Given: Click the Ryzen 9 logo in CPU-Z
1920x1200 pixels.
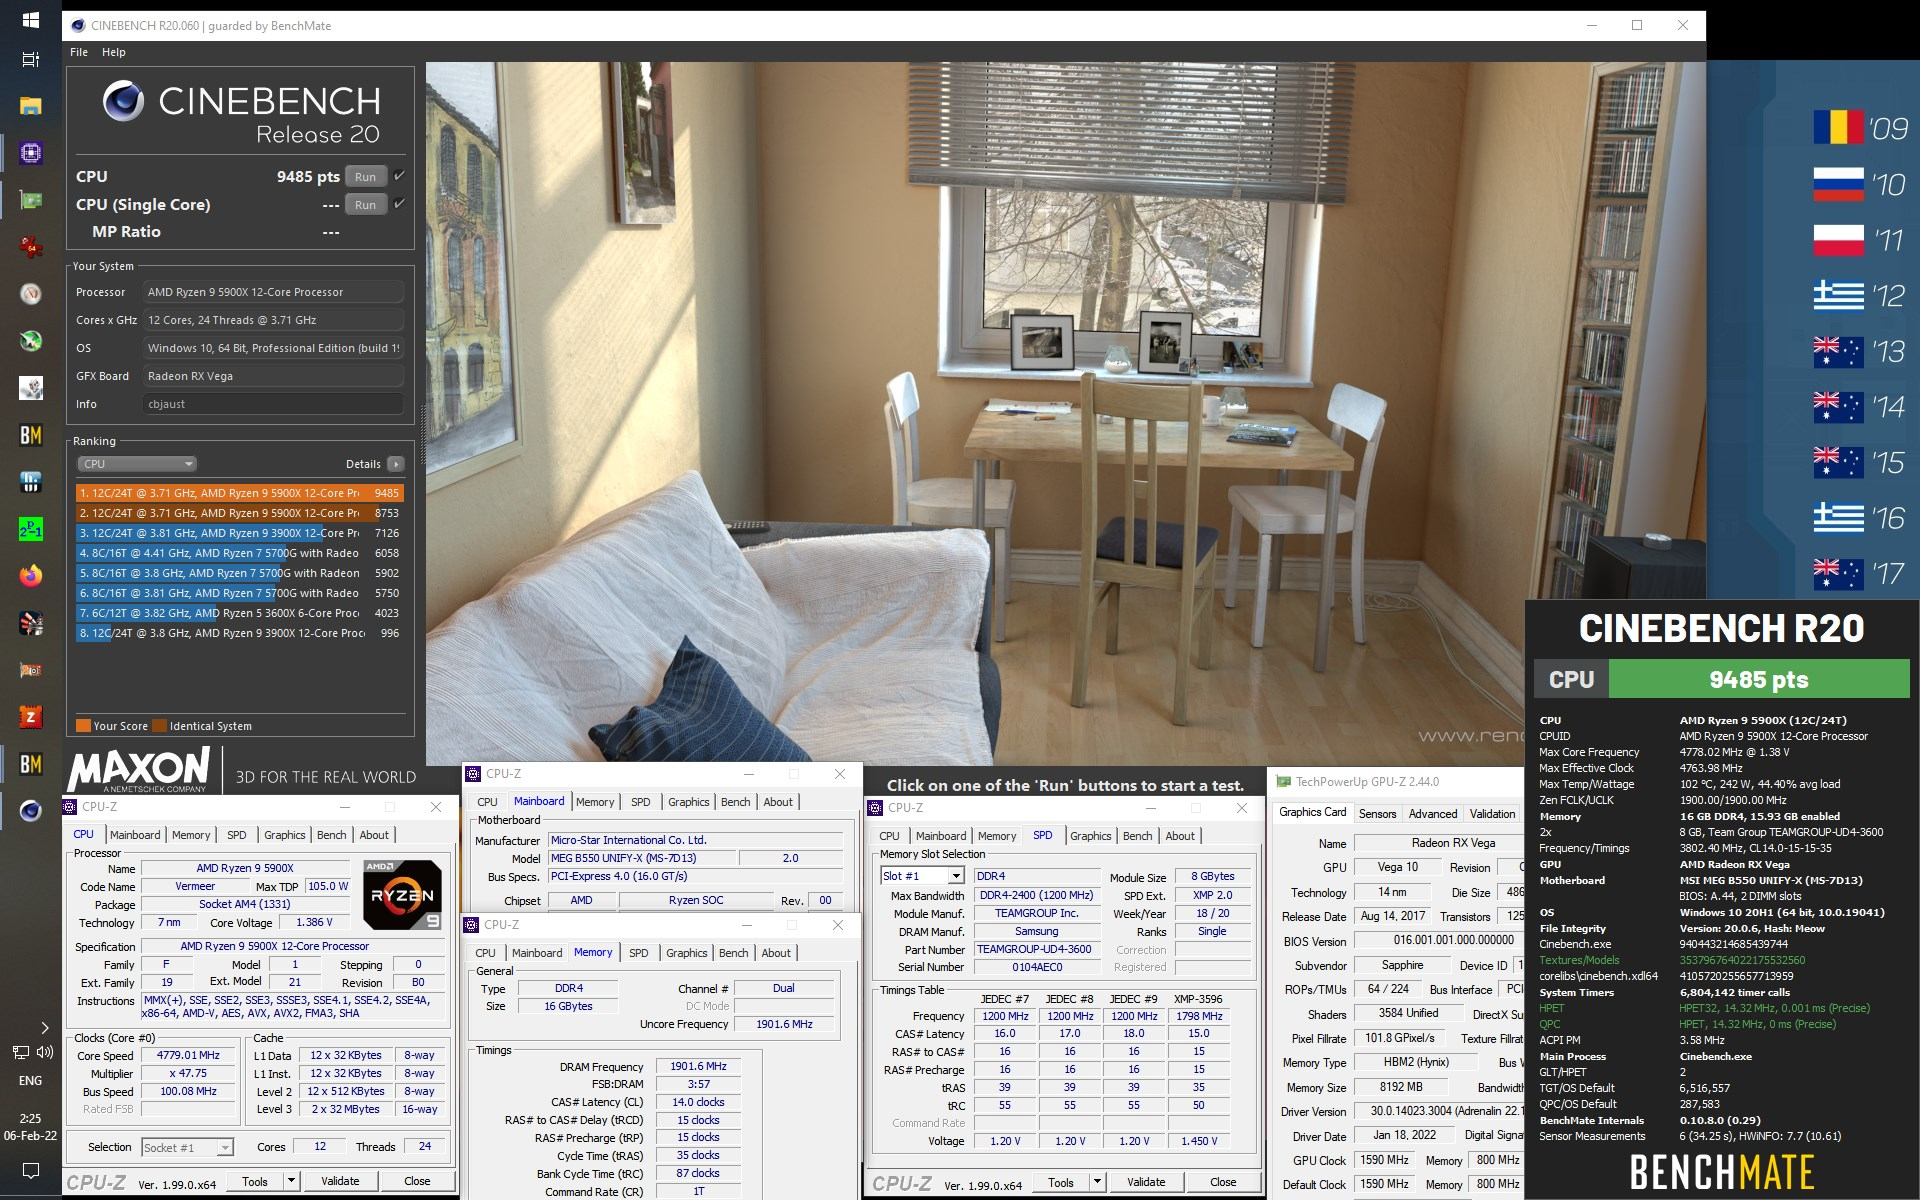Looking at the screenshot, I should click(x=402, y=895).
